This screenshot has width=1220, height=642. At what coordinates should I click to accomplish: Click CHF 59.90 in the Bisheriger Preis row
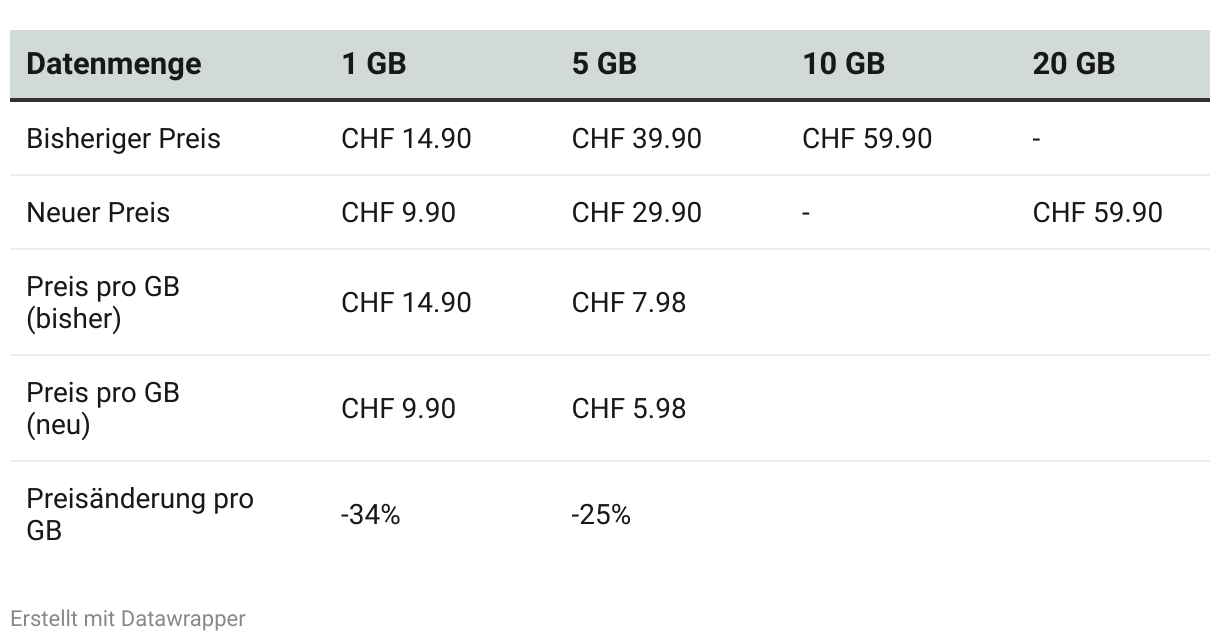point(866,138)
